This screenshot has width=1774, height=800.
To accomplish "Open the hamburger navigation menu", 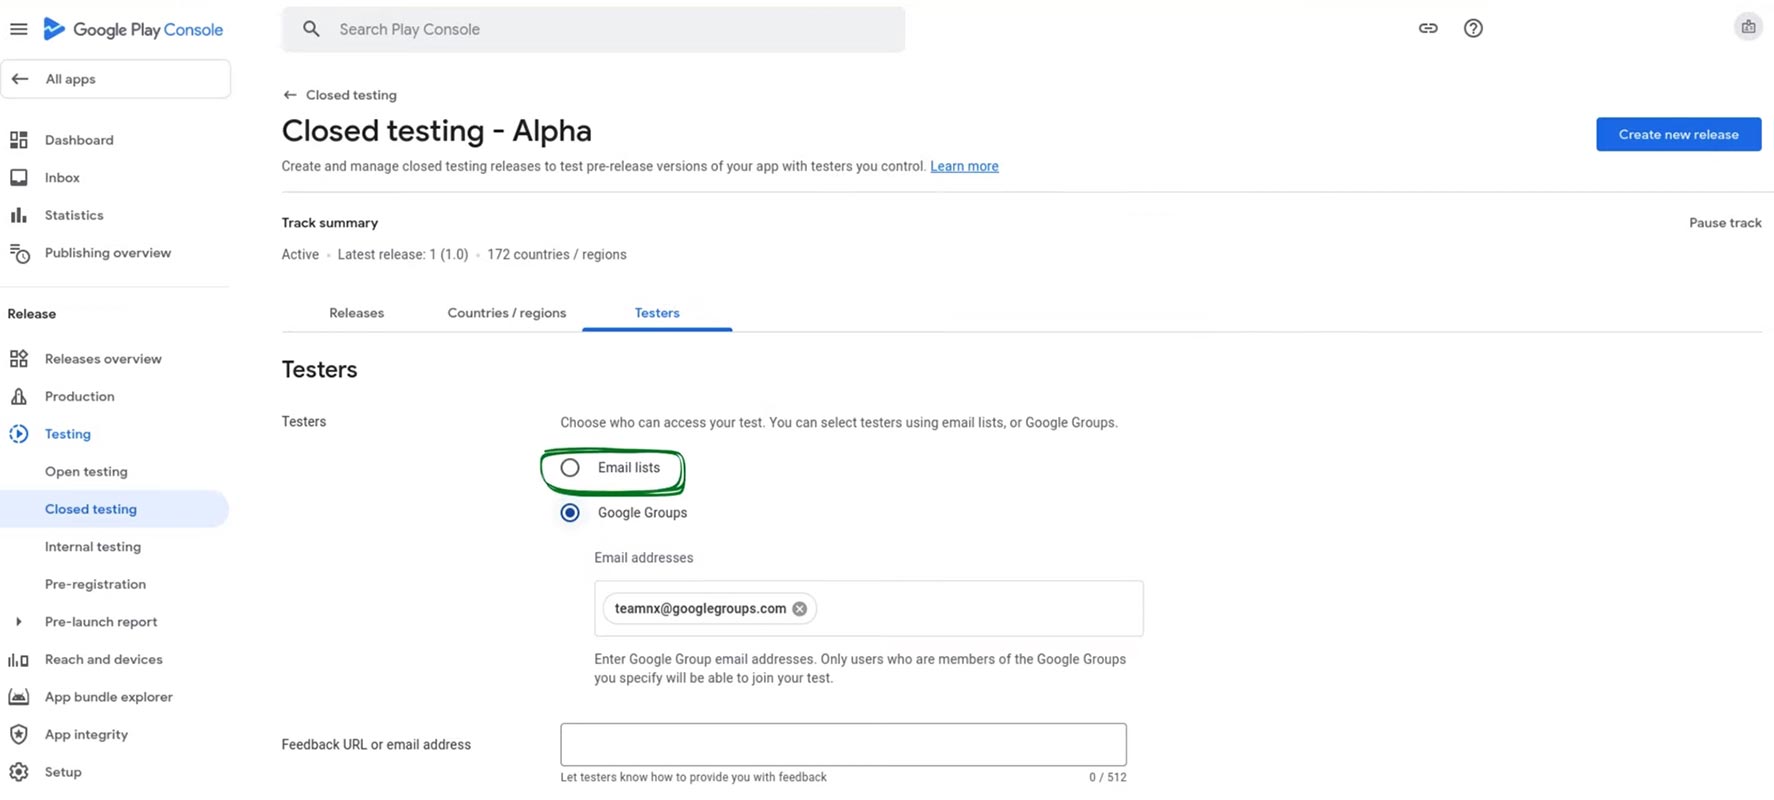I will [18, 29].
